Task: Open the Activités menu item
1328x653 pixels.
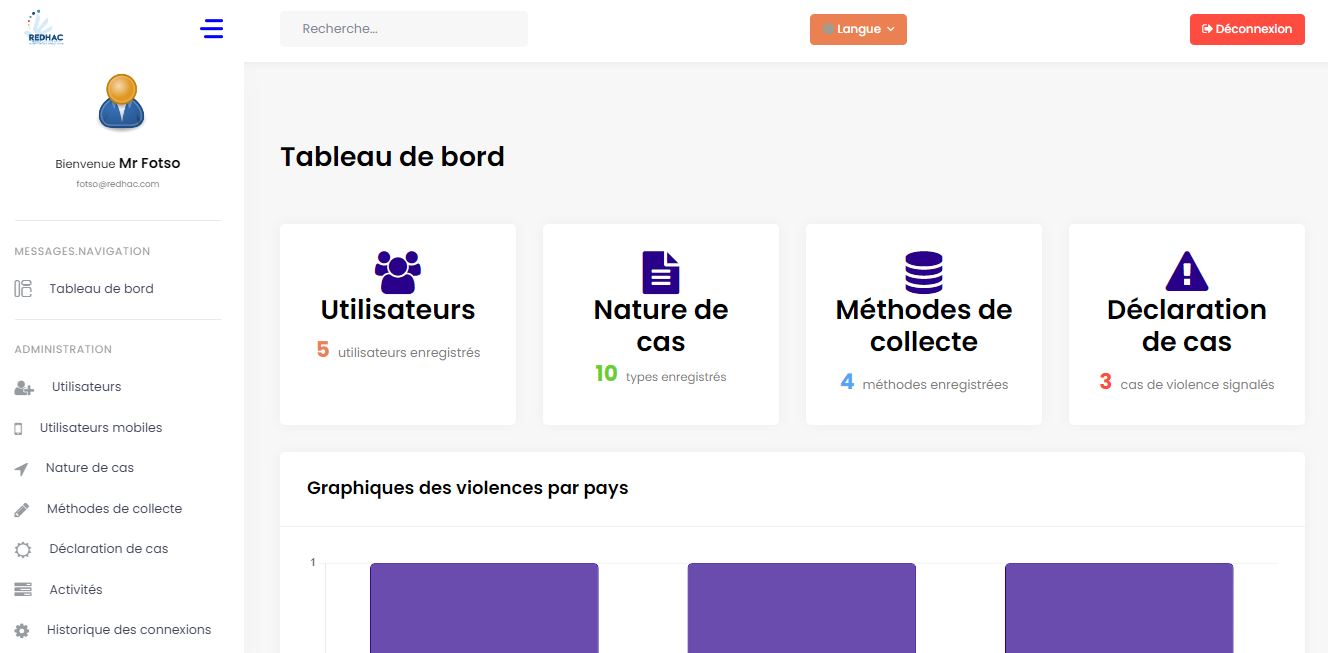Action: point(74,589)
